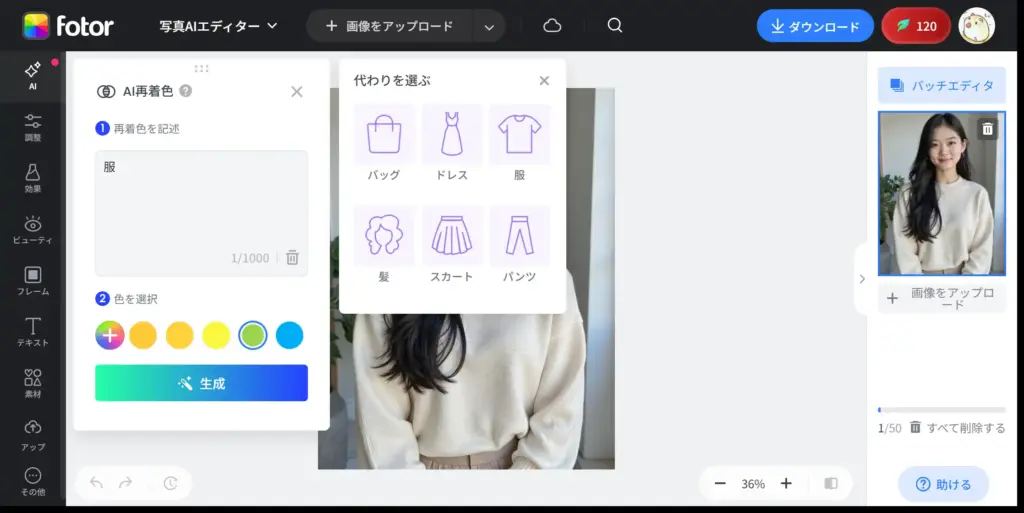Open the ビューティ beauty tools
The width and height of the screenshot is (1024, 513).
[x=32, y=230]
